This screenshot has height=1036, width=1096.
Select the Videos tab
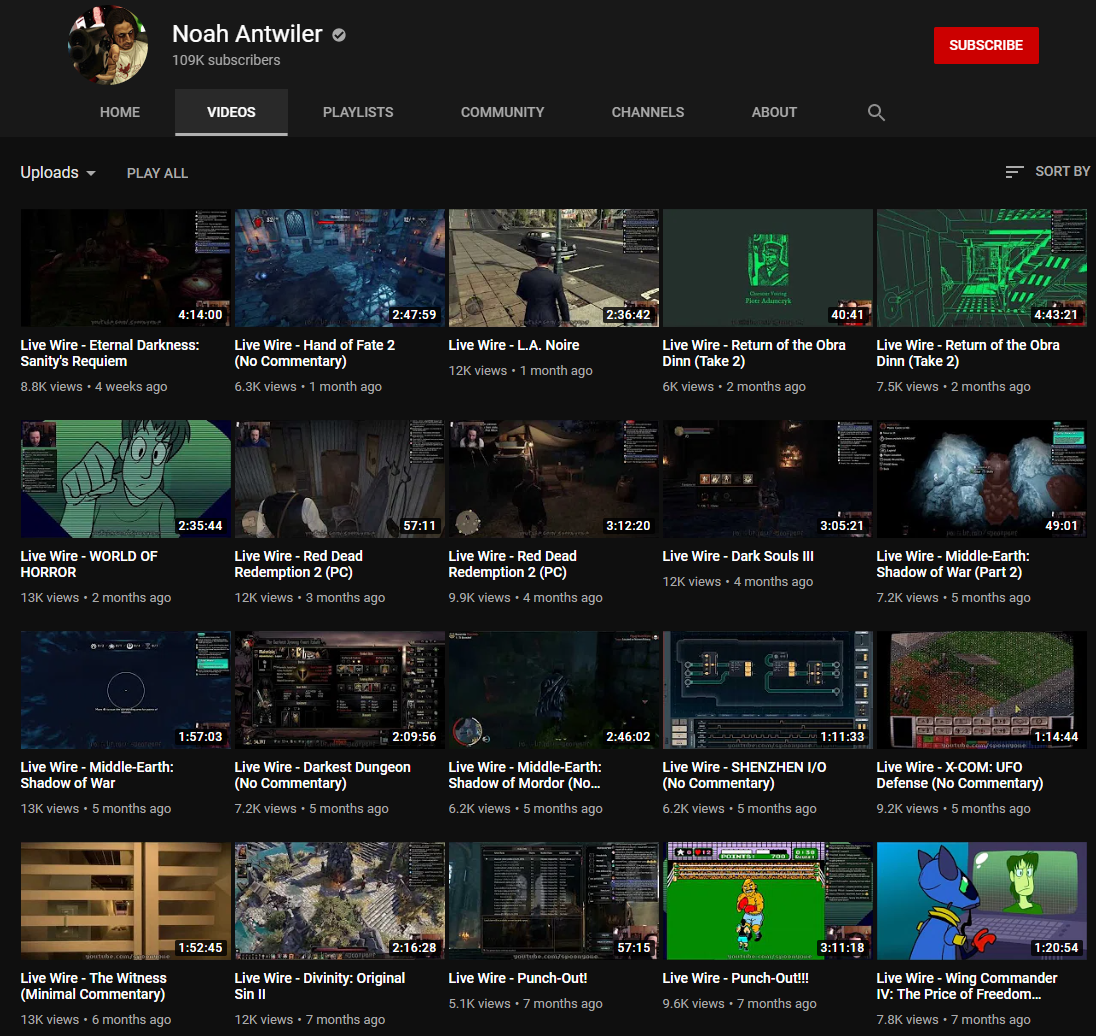(231, 113)
